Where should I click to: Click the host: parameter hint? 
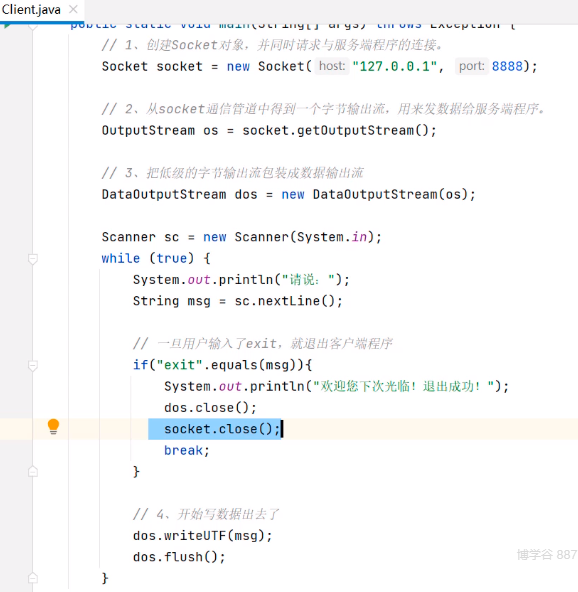pyautogui.click(x=332, y=66)
